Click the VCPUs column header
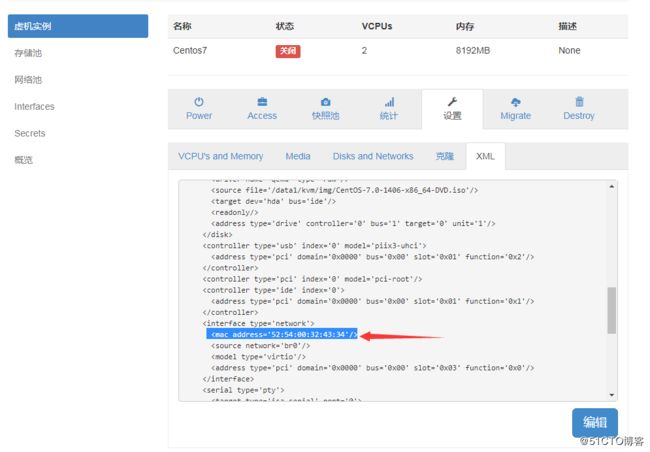The width and height of the screenshot is (650, 452). [377, 26]
